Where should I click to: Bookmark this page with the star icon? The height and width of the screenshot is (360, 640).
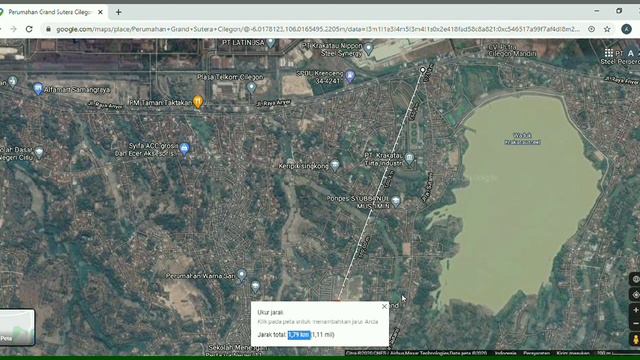click(x=607, y=29)
